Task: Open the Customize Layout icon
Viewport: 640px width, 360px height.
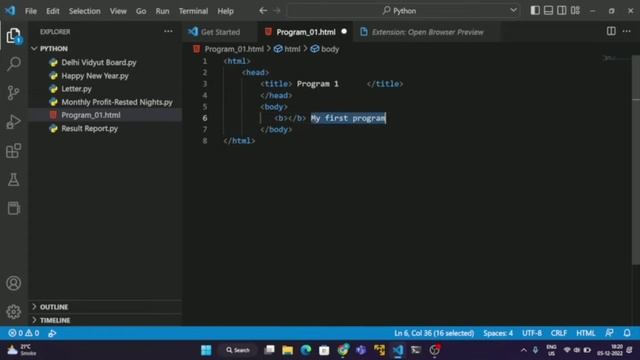Action: (576, 11)
